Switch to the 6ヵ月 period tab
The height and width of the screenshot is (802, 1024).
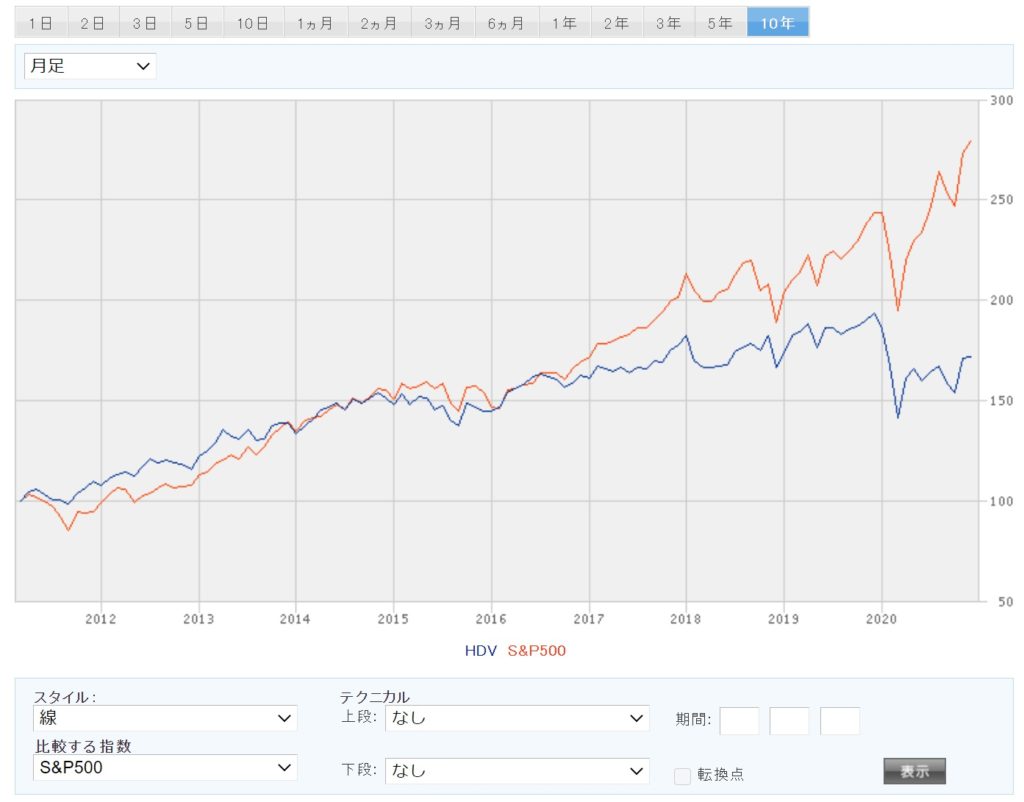click(507, 23)
